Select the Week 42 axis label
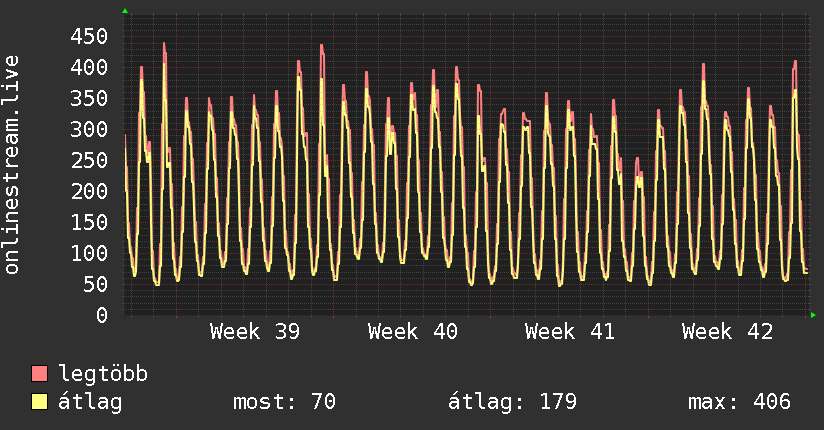This screenshot has height=430, width=824. point(727,332)
